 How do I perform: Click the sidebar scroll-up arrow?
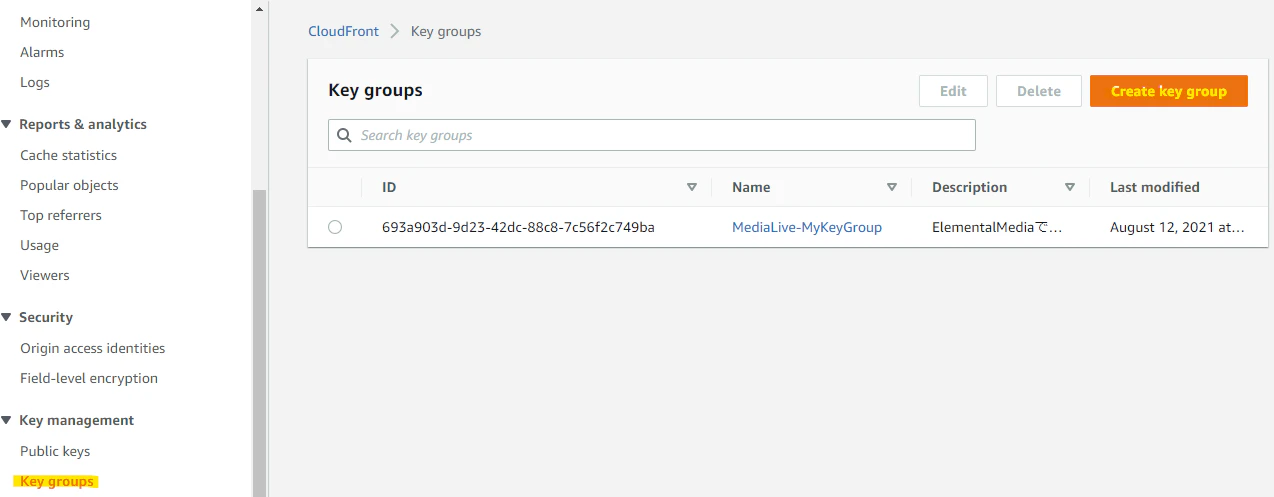[x=260, y=8]
